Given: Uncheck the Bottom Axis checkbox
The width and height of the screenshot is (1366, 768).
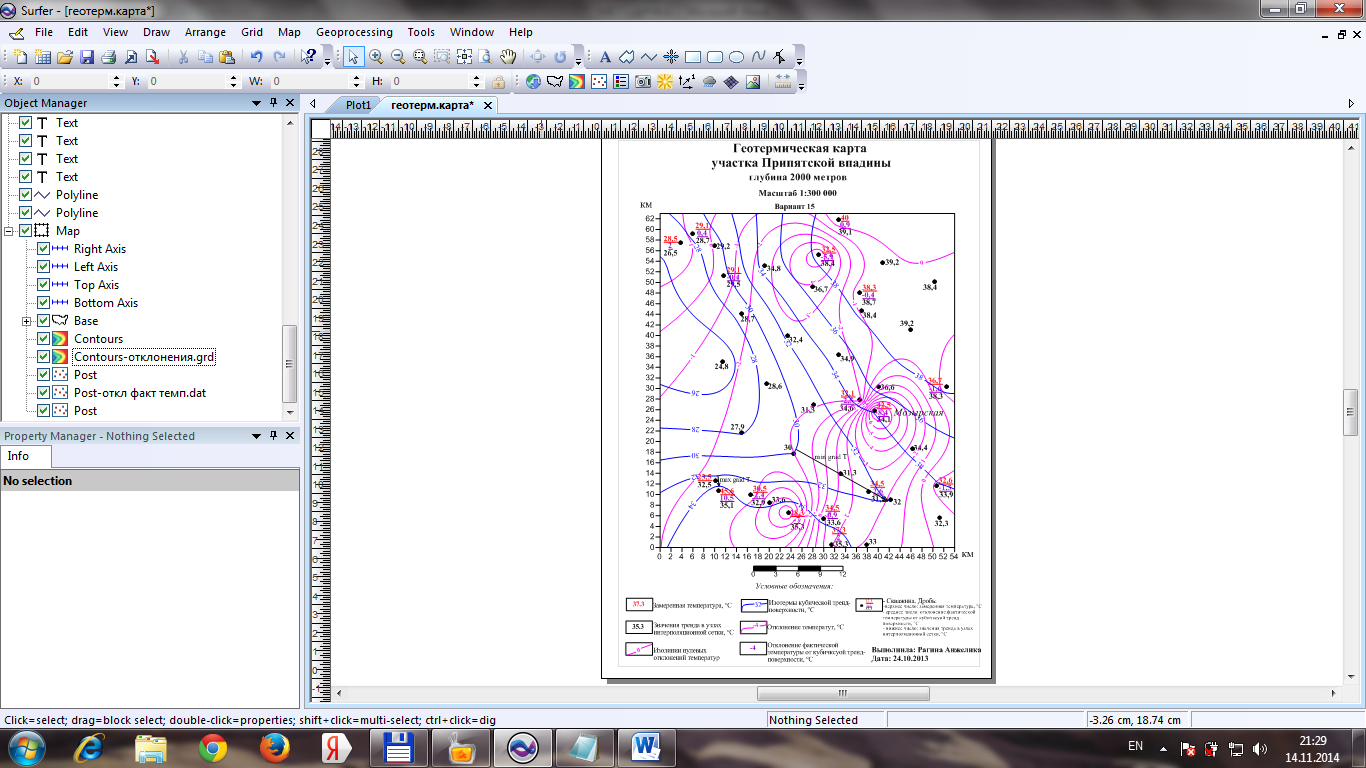Looking at the screenshot, I should pyautogui.click(x=43, y=303).
